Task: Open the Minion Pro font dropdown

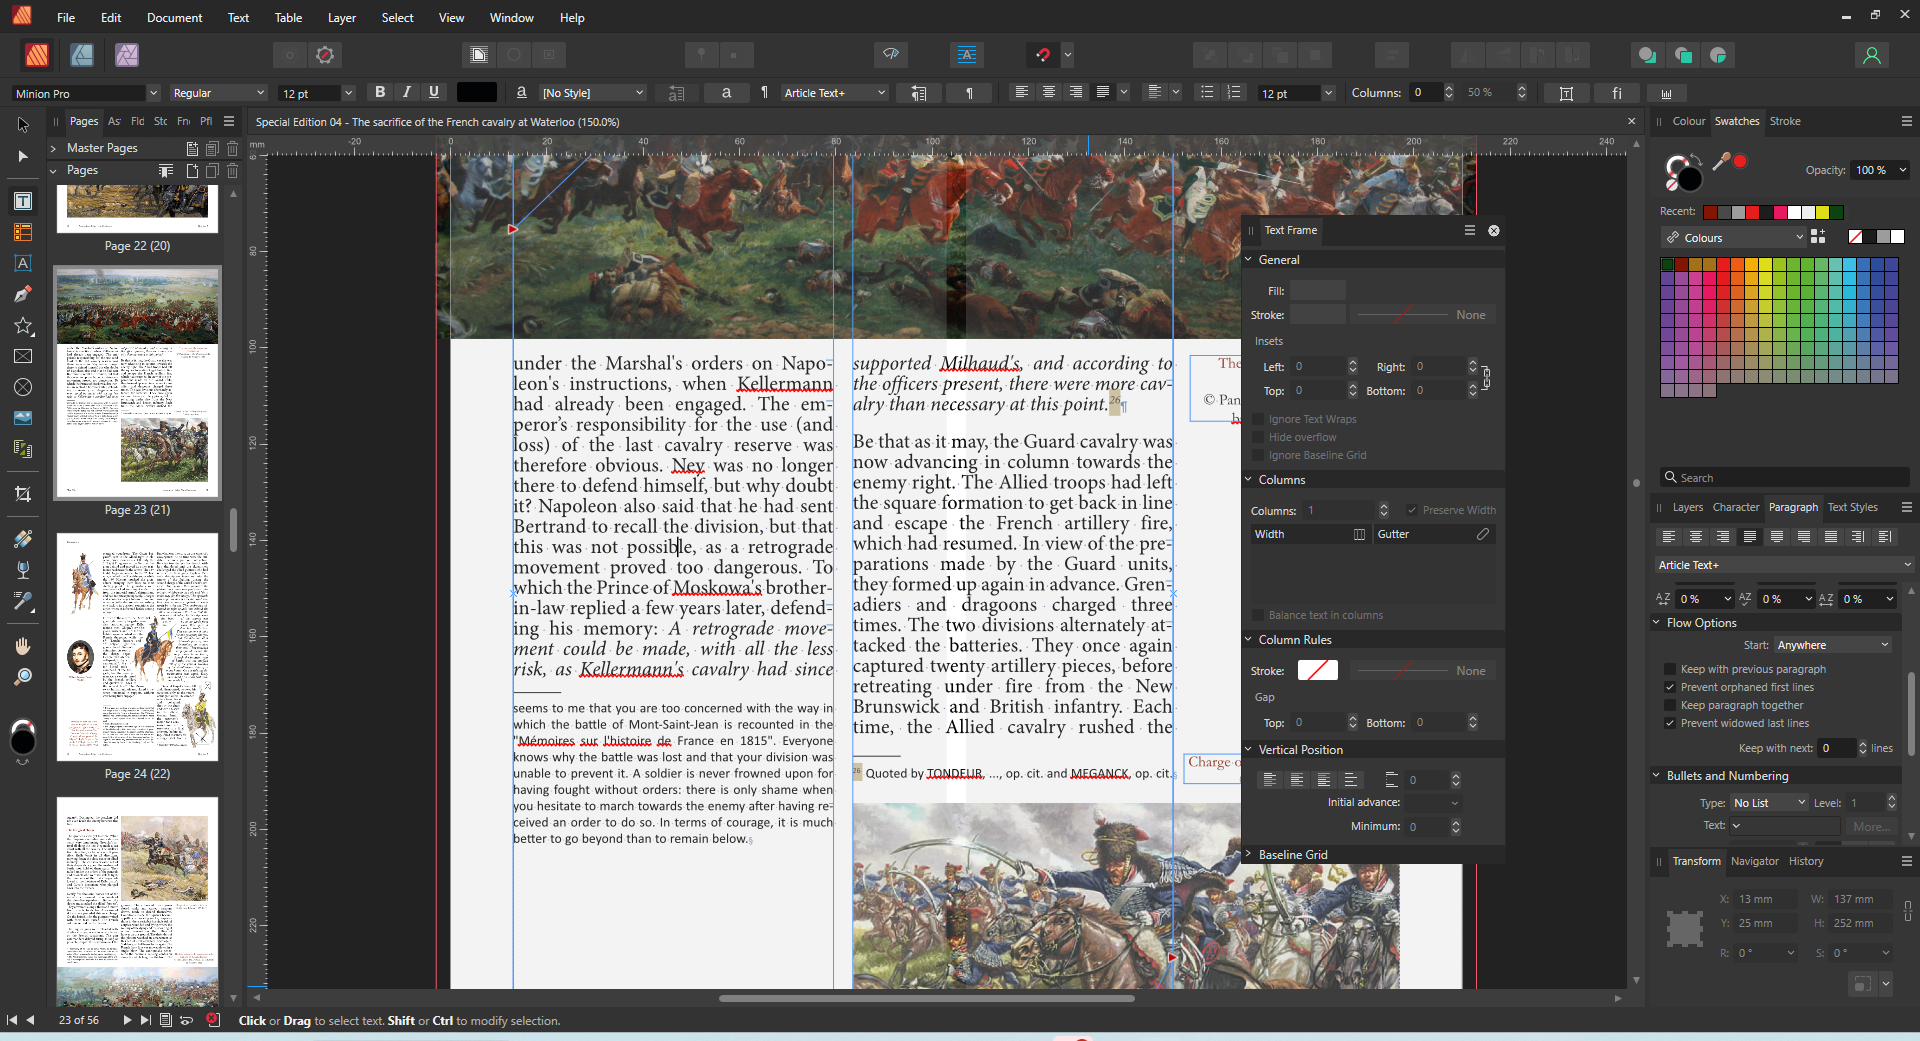Action: click(x=153, y=93)
